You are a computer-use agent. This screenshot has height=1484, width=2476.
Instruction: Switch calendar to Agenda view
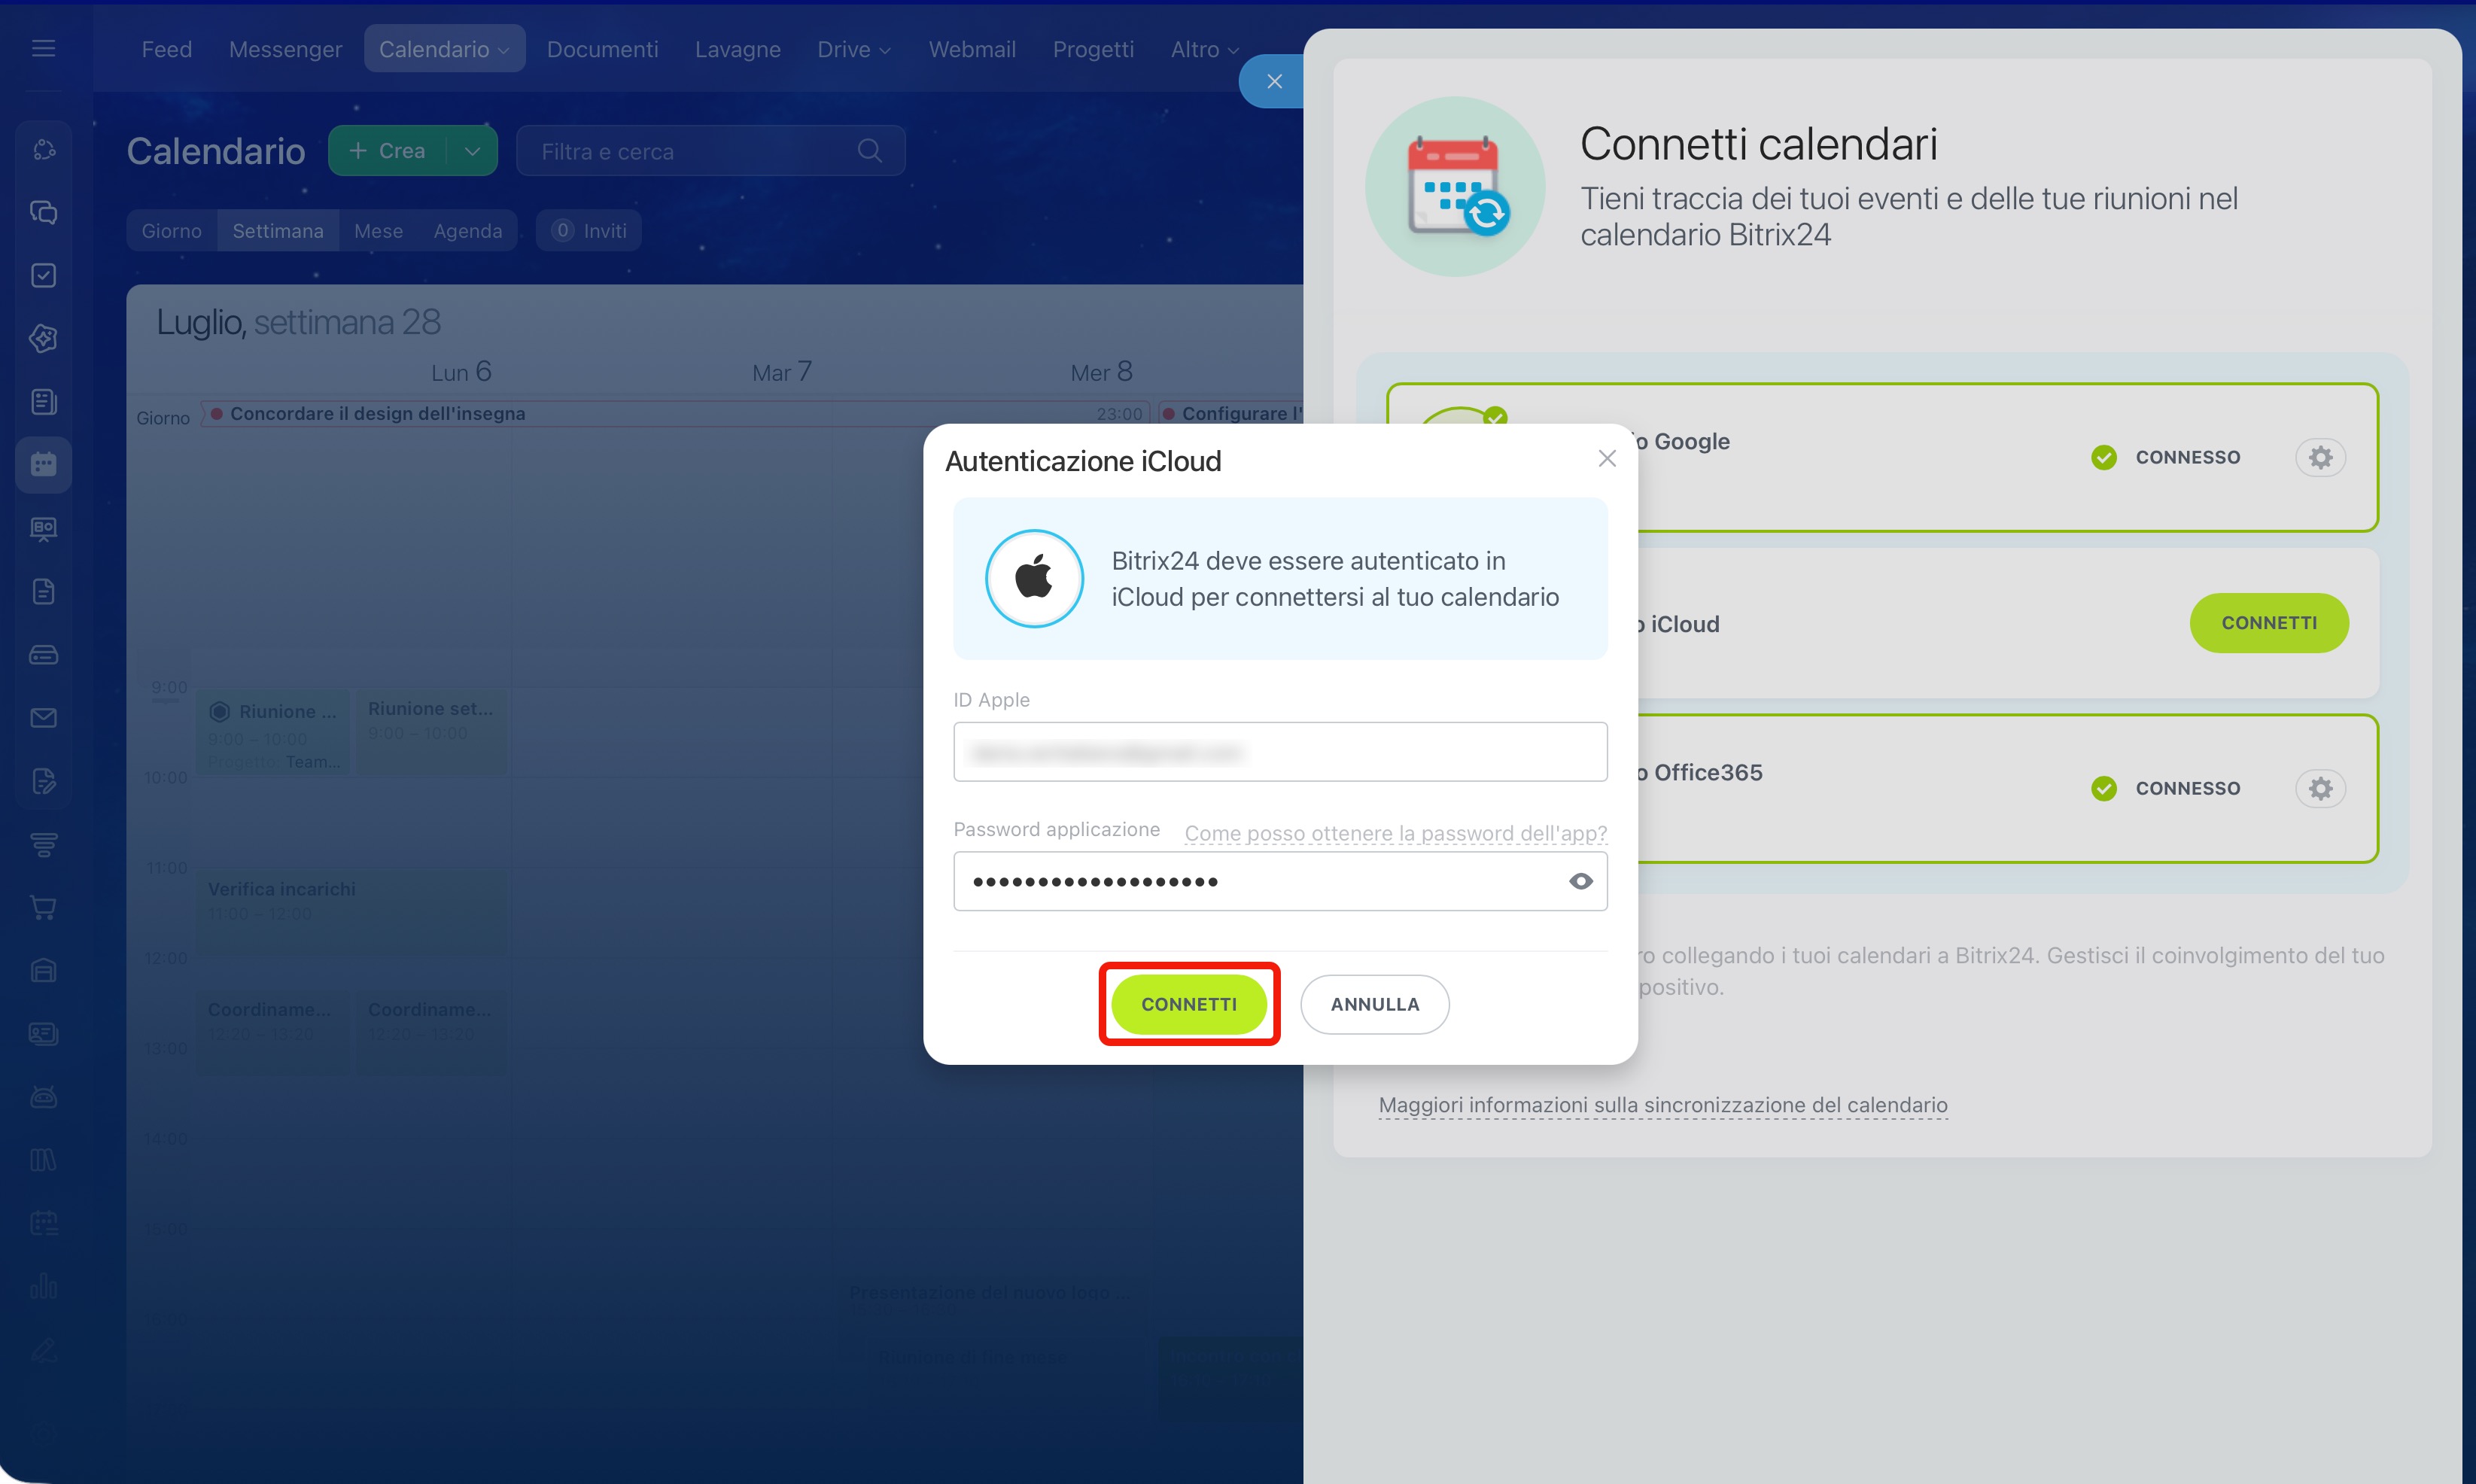[x=468, y=231]
